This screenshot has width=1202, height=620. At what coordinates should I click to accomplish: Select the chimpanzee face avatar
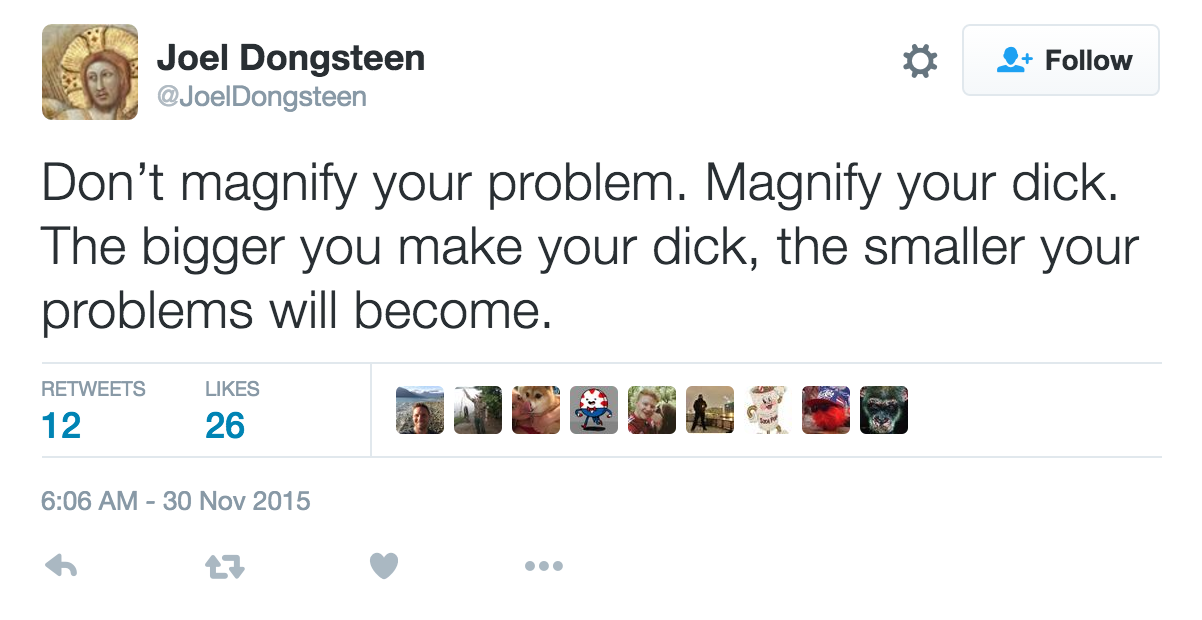point(884,410)
